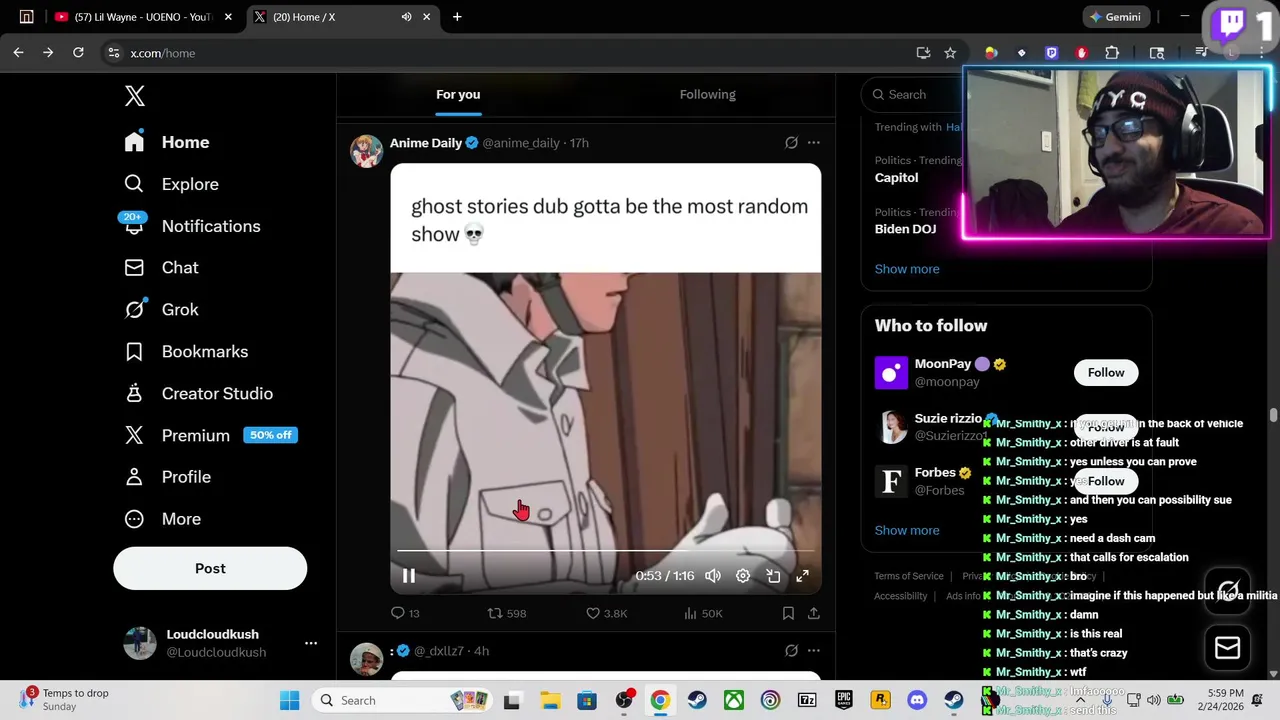1280x720 pixels.
Task: Open the Gemini button in Chrome
Action: tap(1116, 17)
